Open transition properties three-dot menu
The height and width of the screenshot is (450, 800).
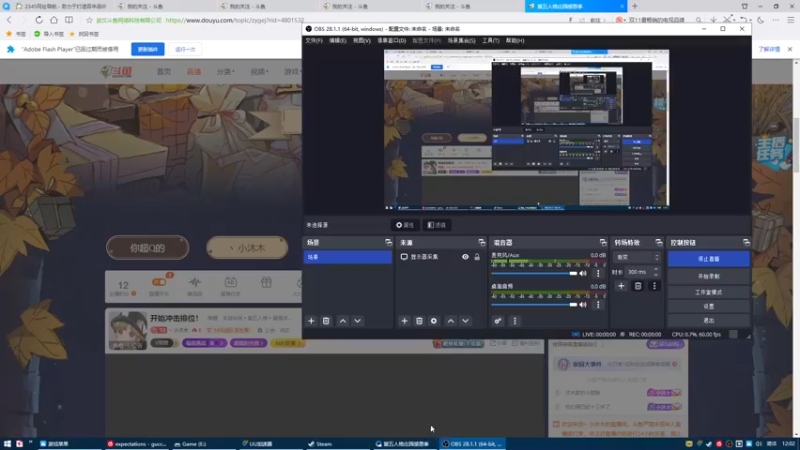655,286
